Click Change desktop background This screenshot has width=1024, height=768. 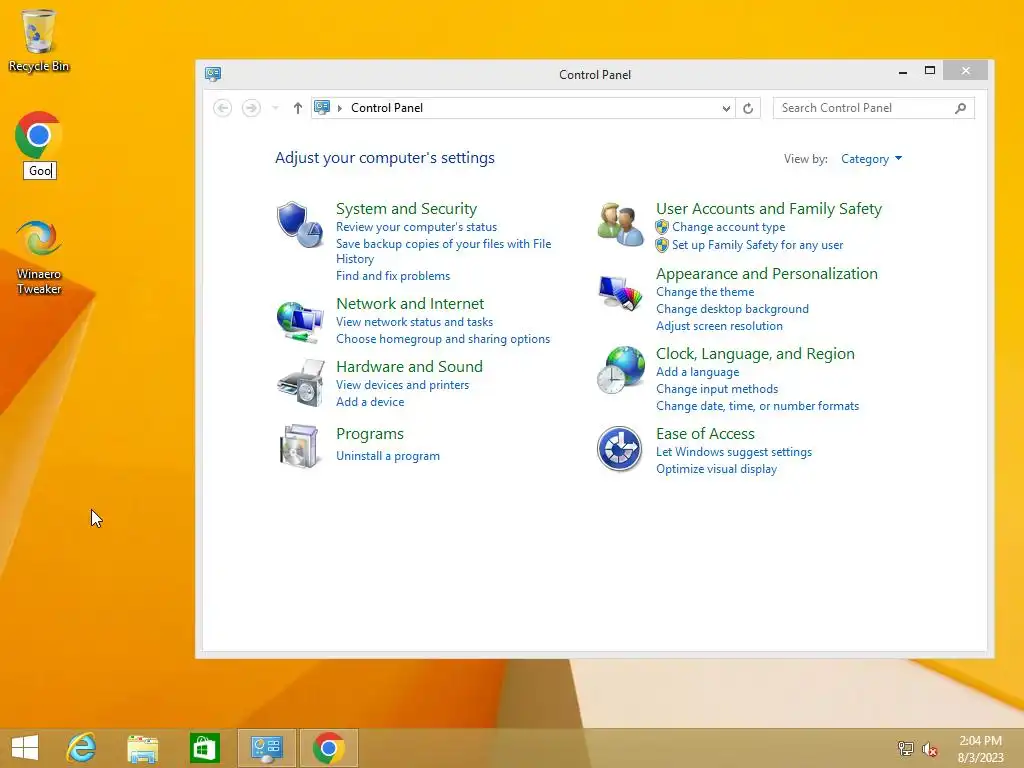(x=732, y=309)
